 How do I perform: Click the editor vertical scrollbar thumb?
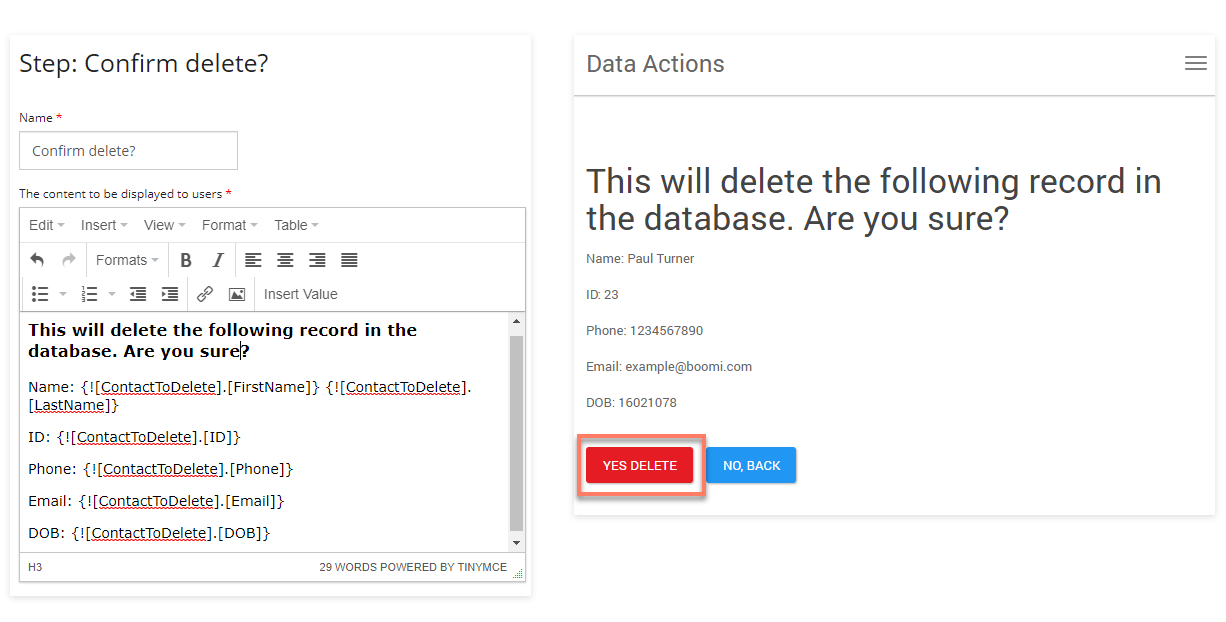[516, 433]
